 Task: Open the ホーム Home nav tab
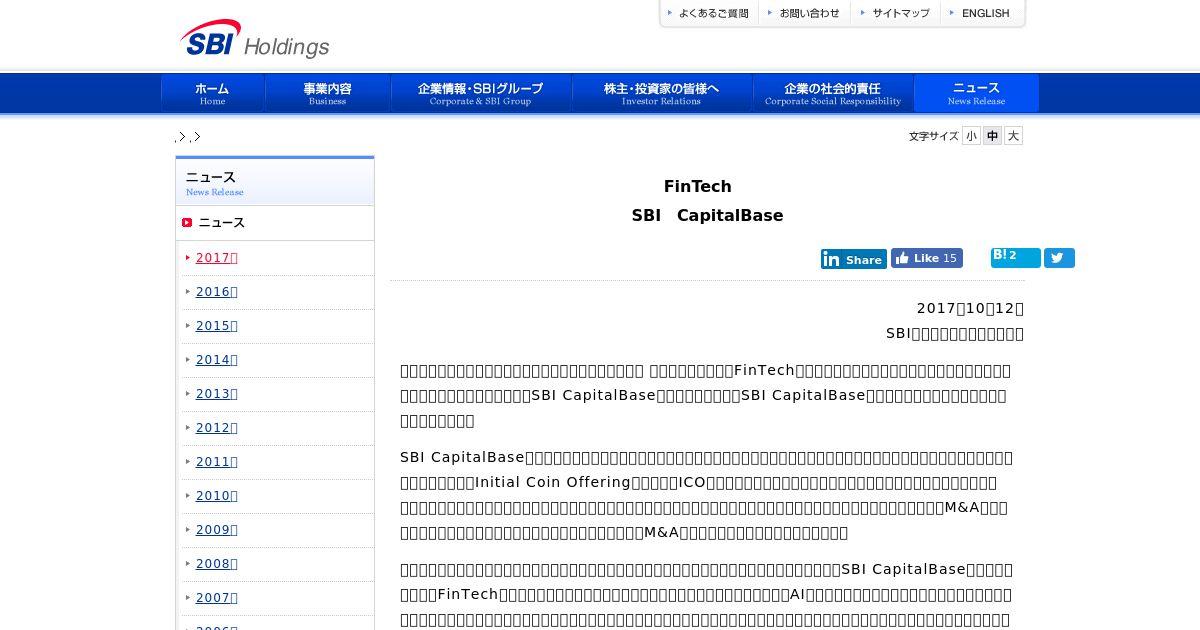[x=212, y=93]
